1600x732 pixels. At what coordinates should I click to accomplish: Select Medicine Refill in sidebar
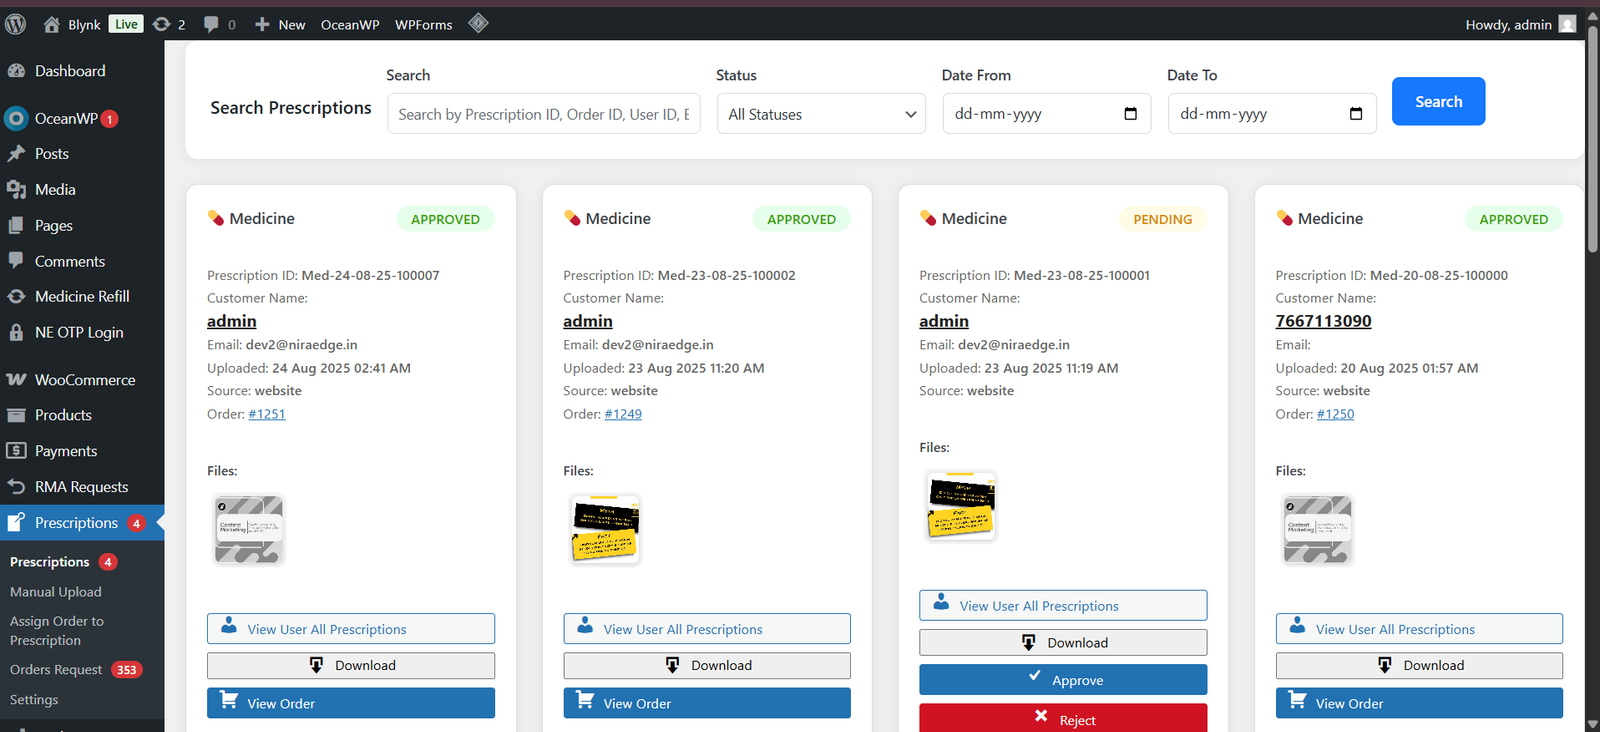(82, 296)
